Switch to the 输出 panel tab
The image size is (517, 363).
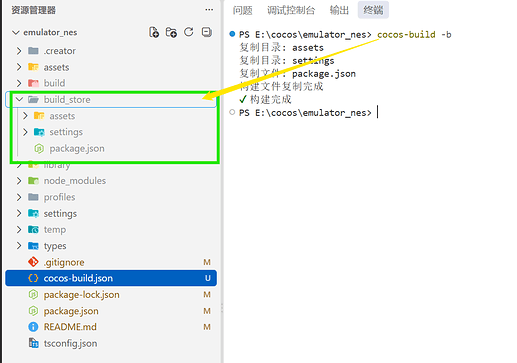(339, 10)
